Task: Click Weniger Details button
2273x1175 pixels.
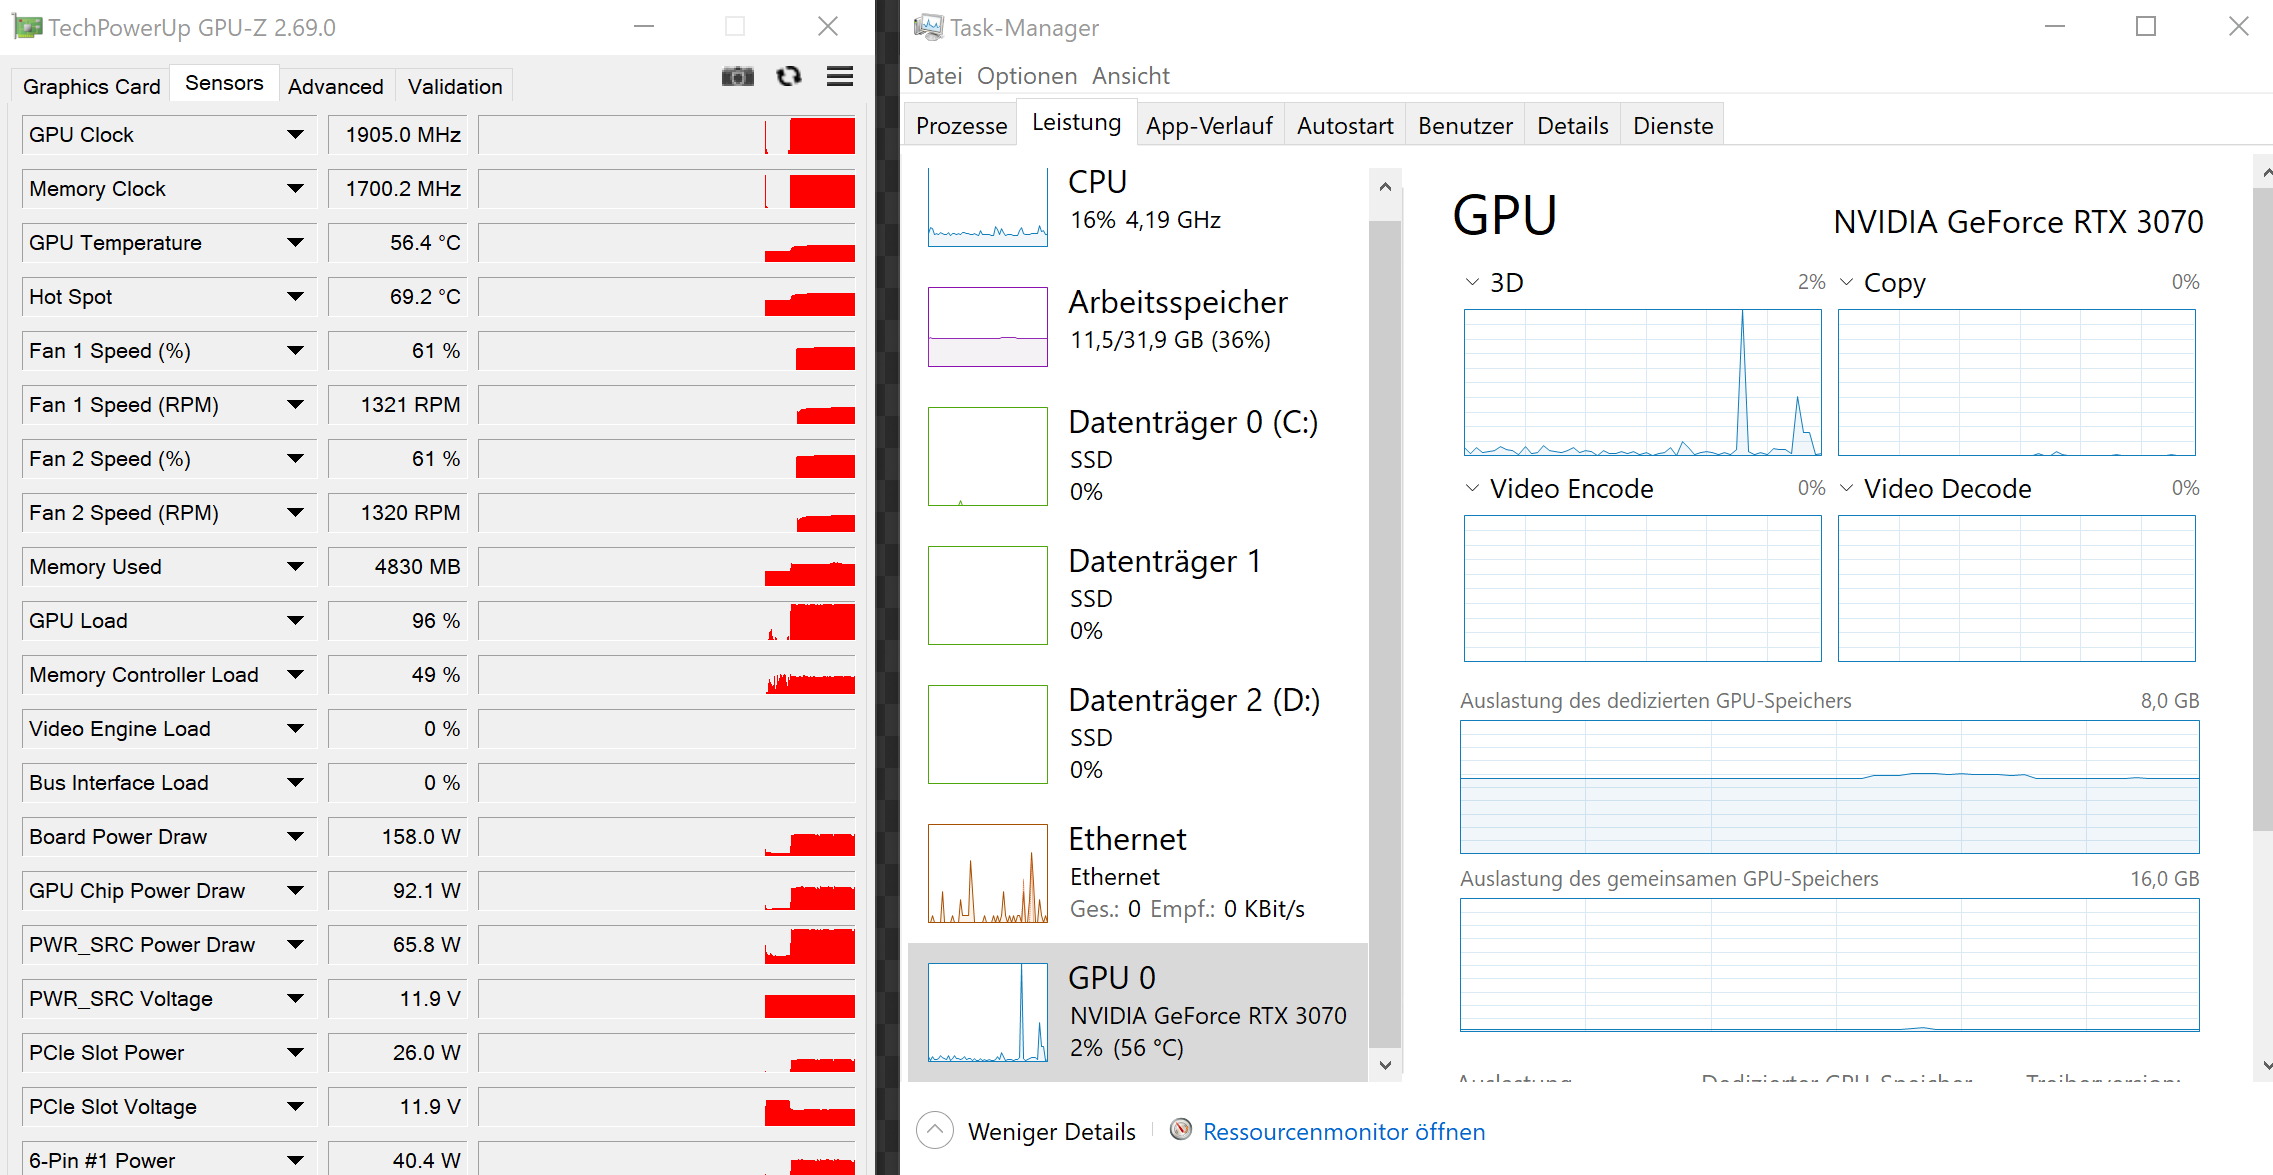Action: pos(1027,1131)
